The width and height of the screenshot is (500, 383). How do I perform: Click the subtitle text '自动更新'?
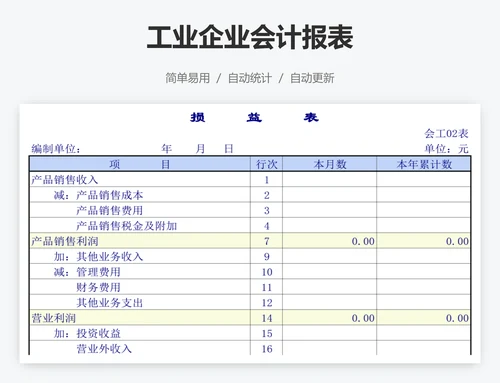click(x=312, y=78)
